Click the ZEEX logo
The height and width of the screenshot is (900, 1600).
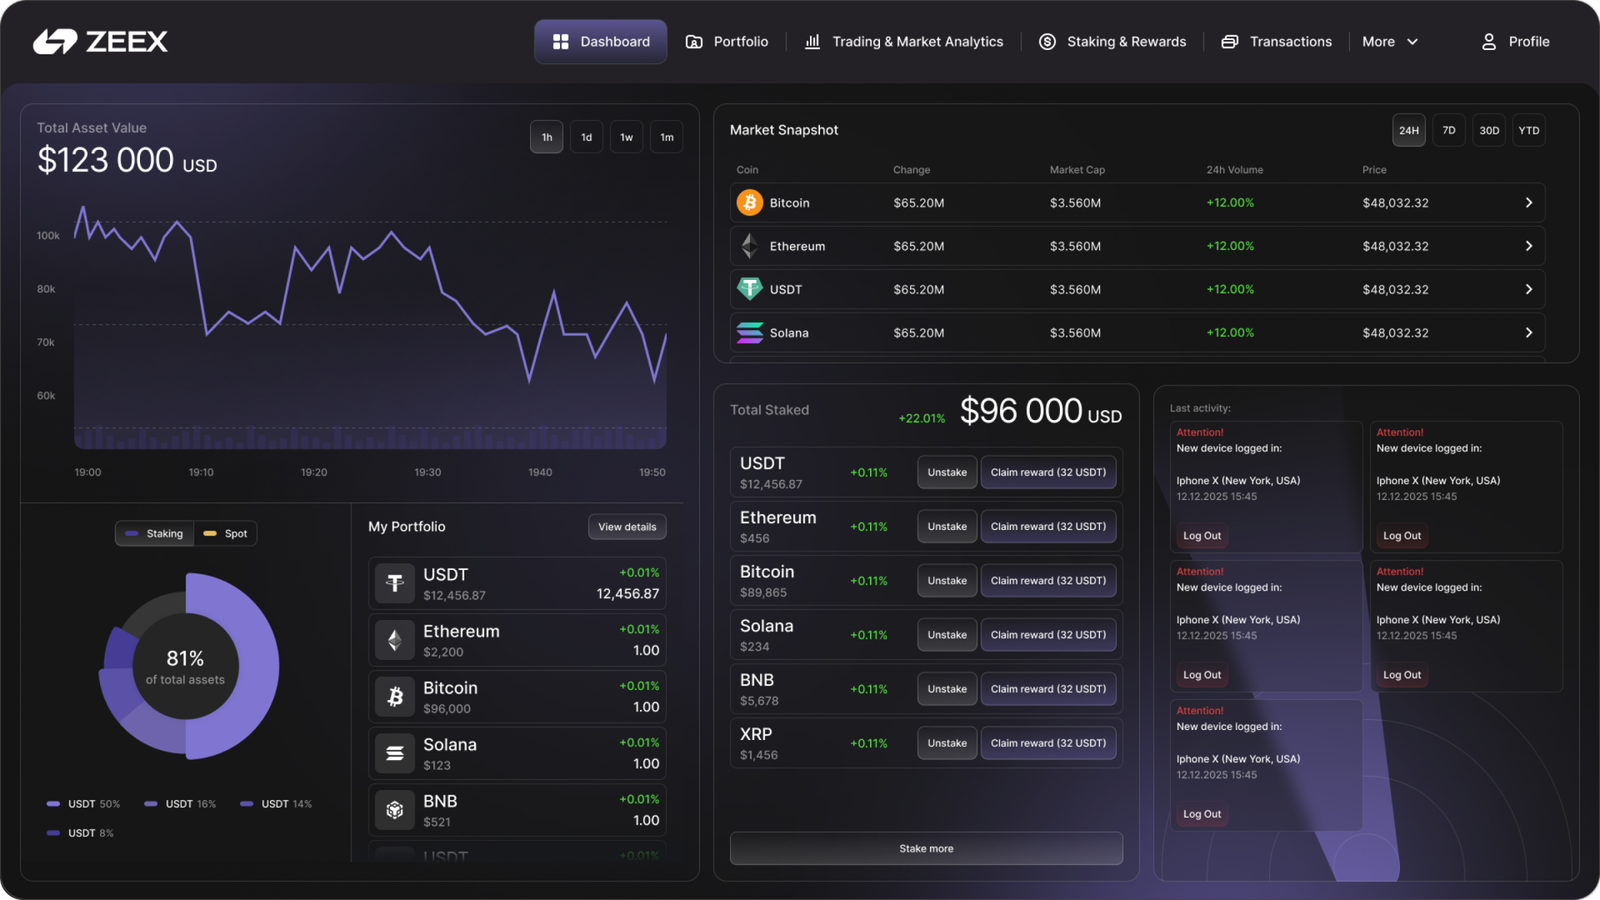coord(100,41)
